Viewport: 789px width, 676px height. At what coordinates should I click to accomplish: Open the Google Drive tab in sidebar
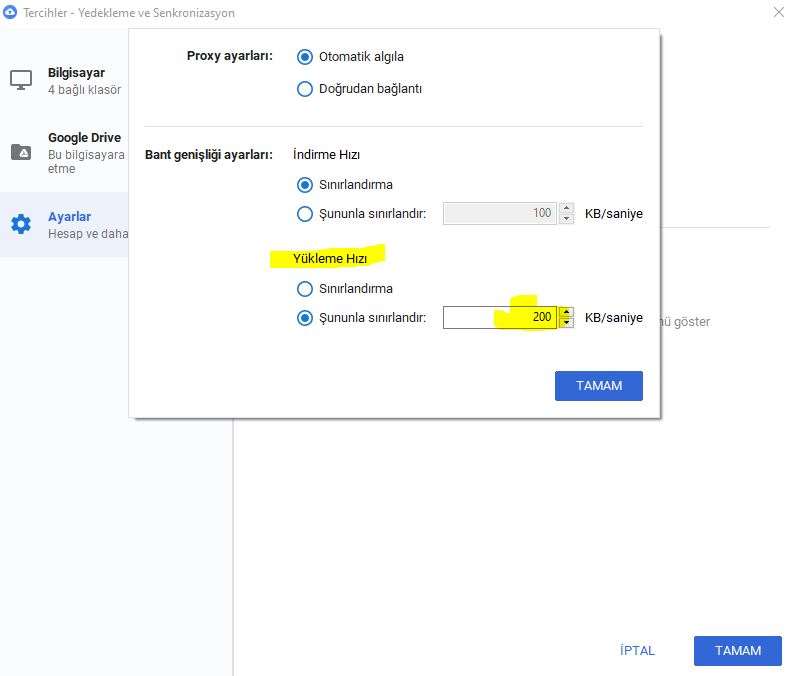point(84,152)
